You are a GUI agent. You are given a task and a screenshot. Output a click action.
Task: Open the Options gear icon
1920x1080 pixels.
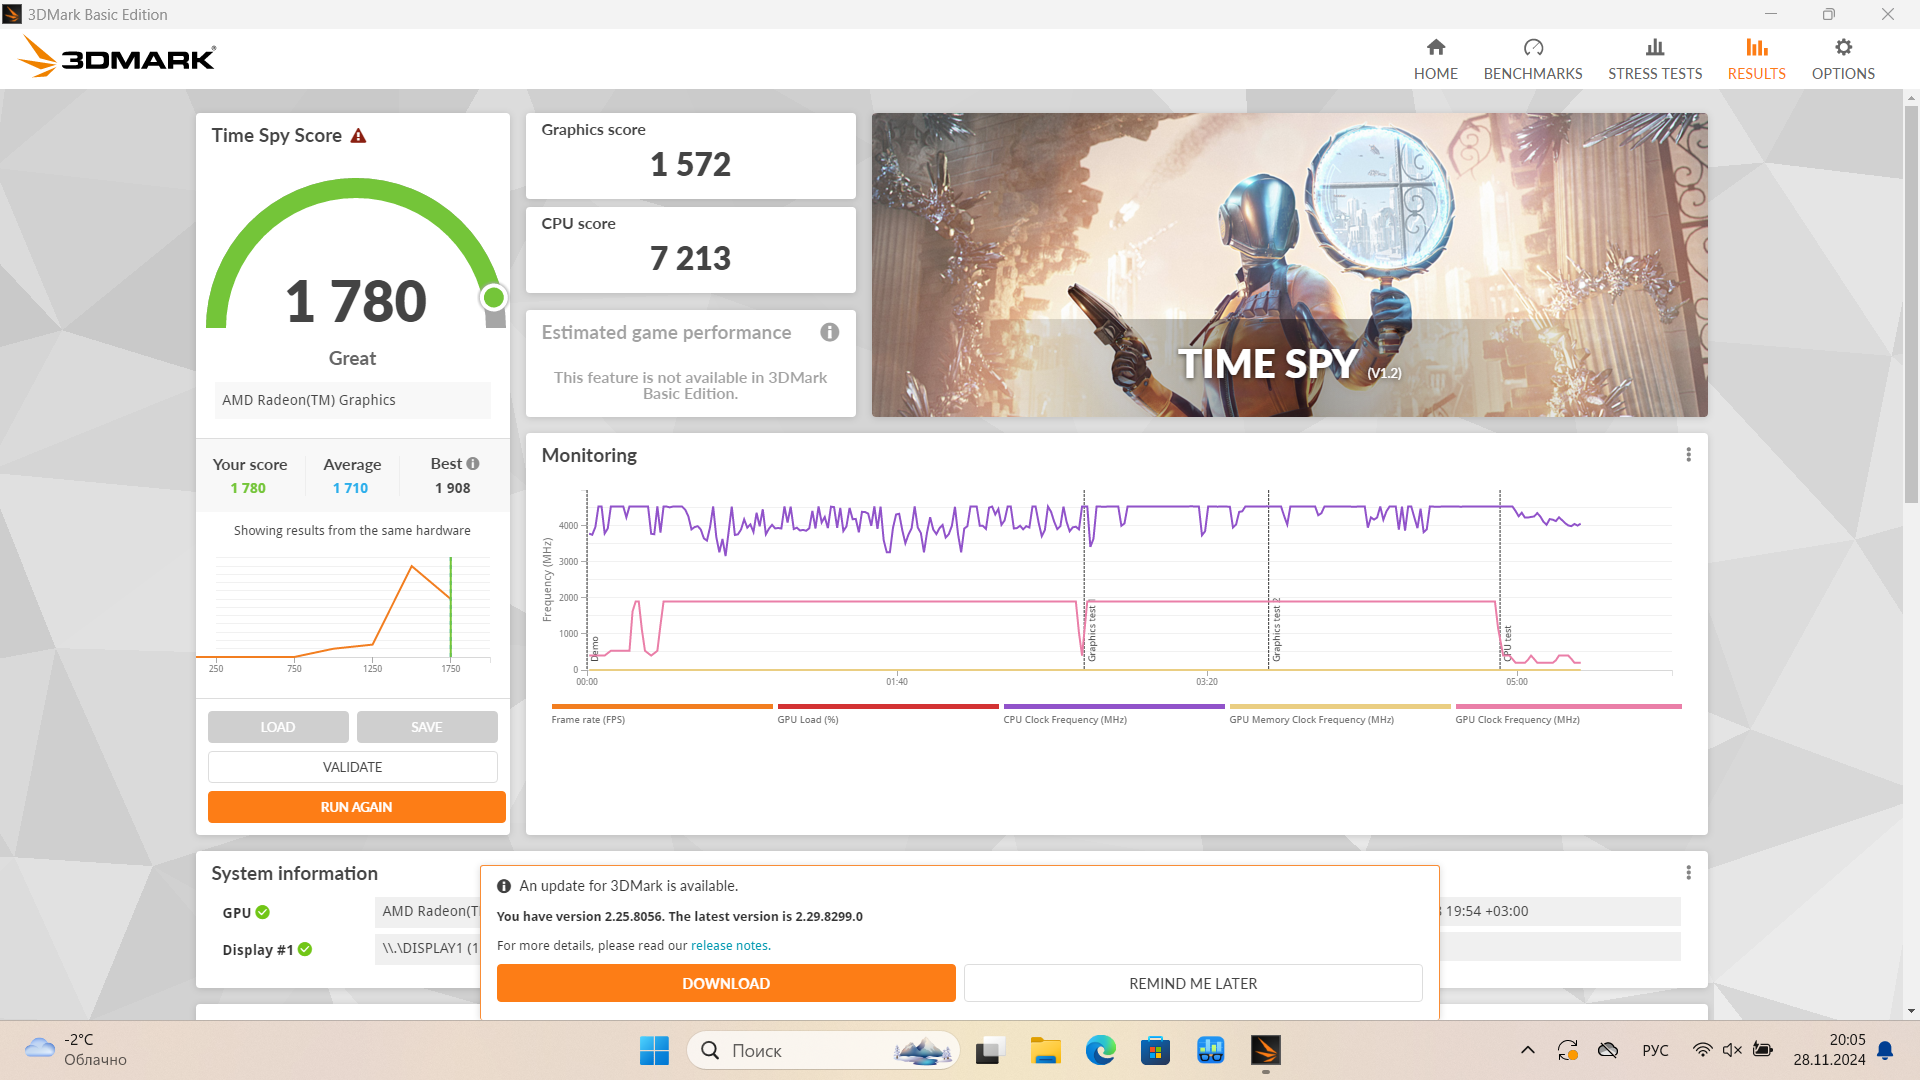[1842, 48]
